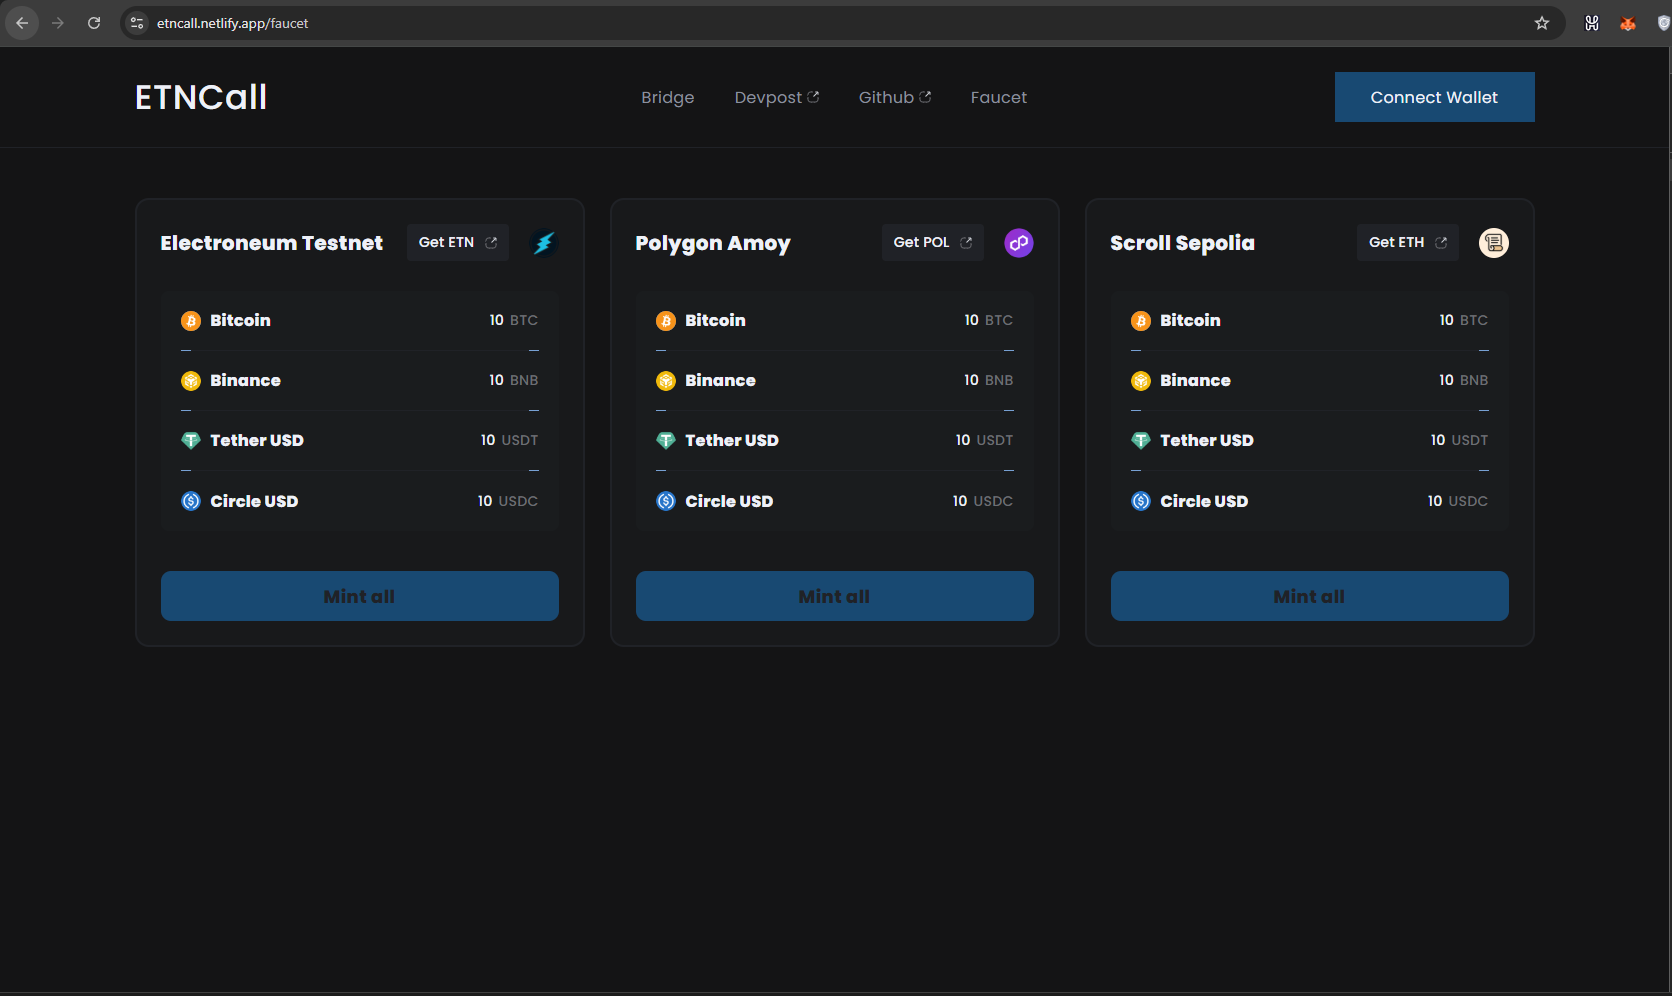The image size is (1672, 996).
Task: Click the Circle USD label under Polygon Amoy
Action: 729,501
